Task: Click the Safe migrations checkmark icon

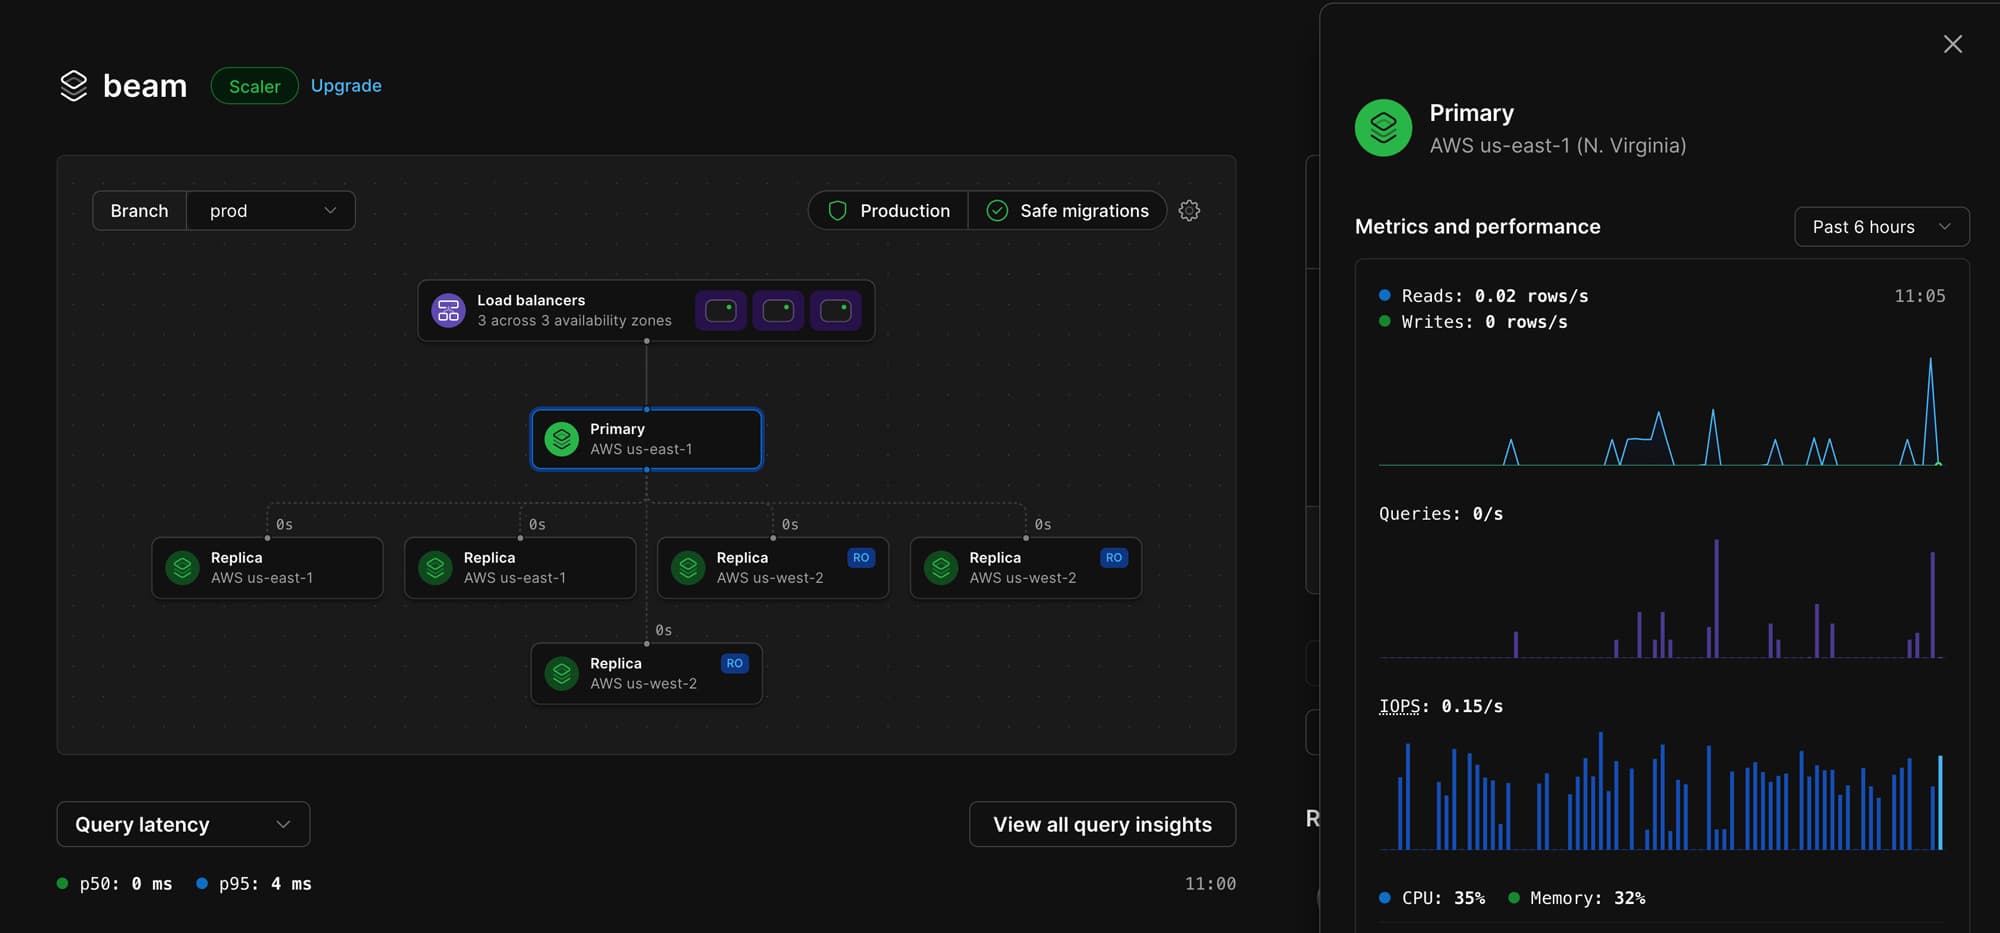Action: point(997,211)
